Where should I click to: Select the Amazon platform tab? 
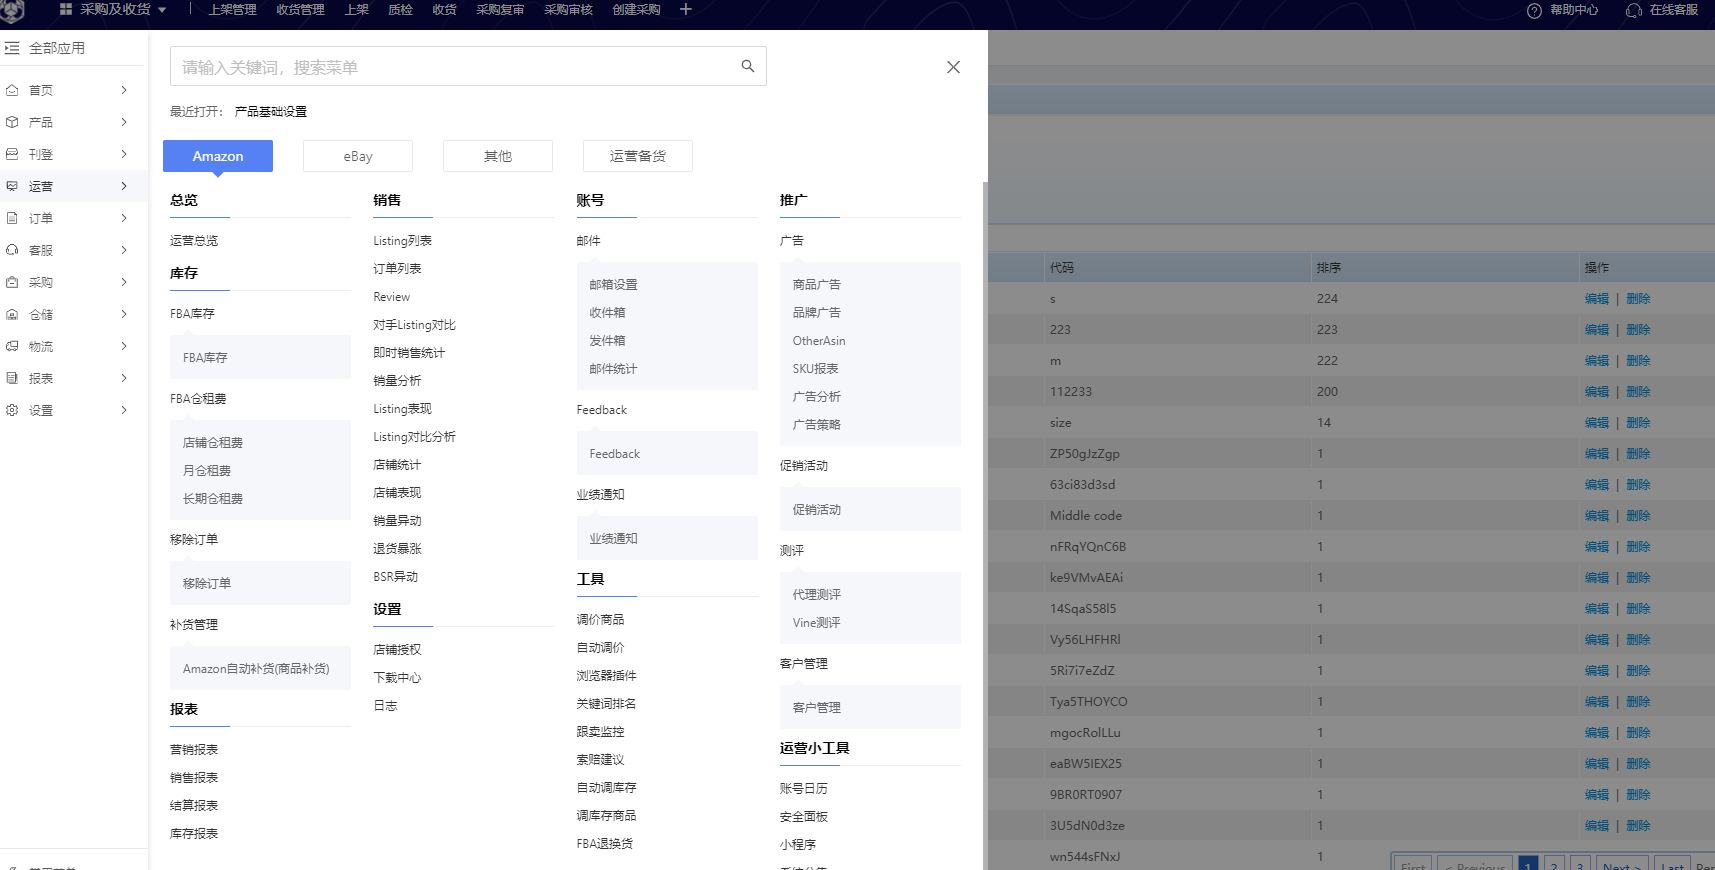click(218, 156)
